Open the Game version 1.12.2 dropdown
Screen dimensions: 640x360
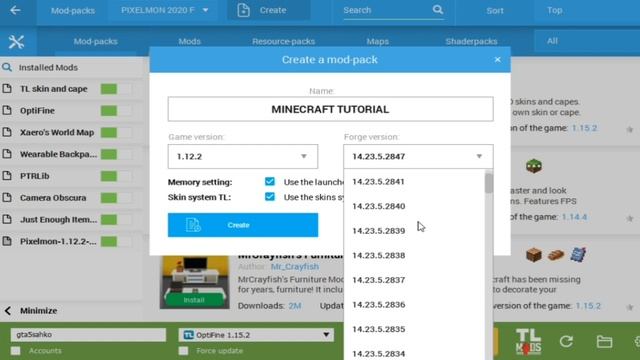243,156
